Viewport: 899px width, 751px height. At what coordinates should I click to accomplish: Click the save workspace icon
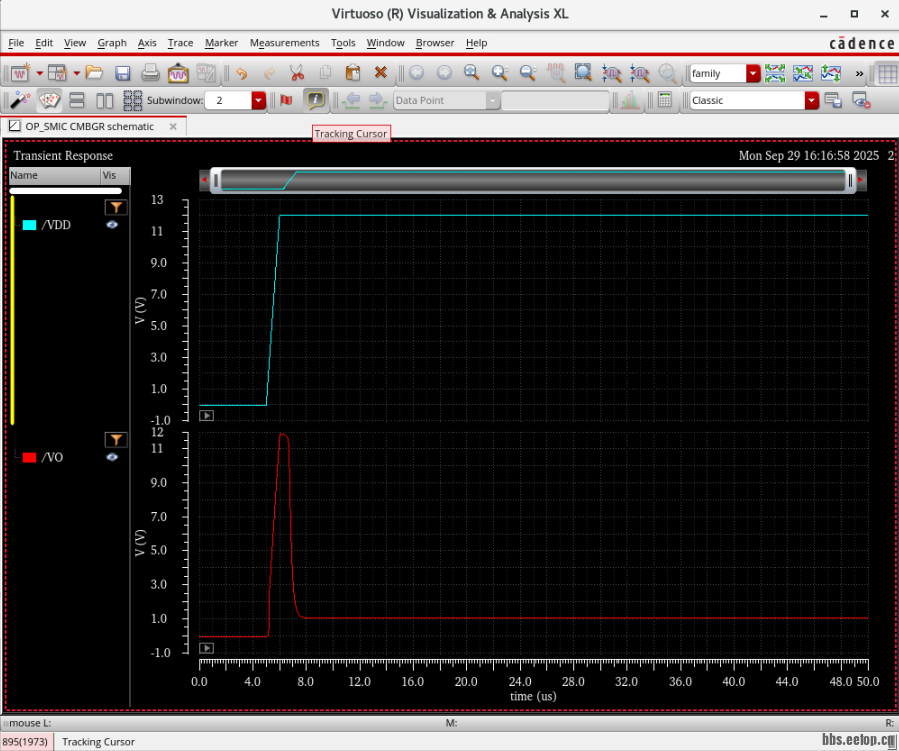pyautogui.click(x=833, y=100)
